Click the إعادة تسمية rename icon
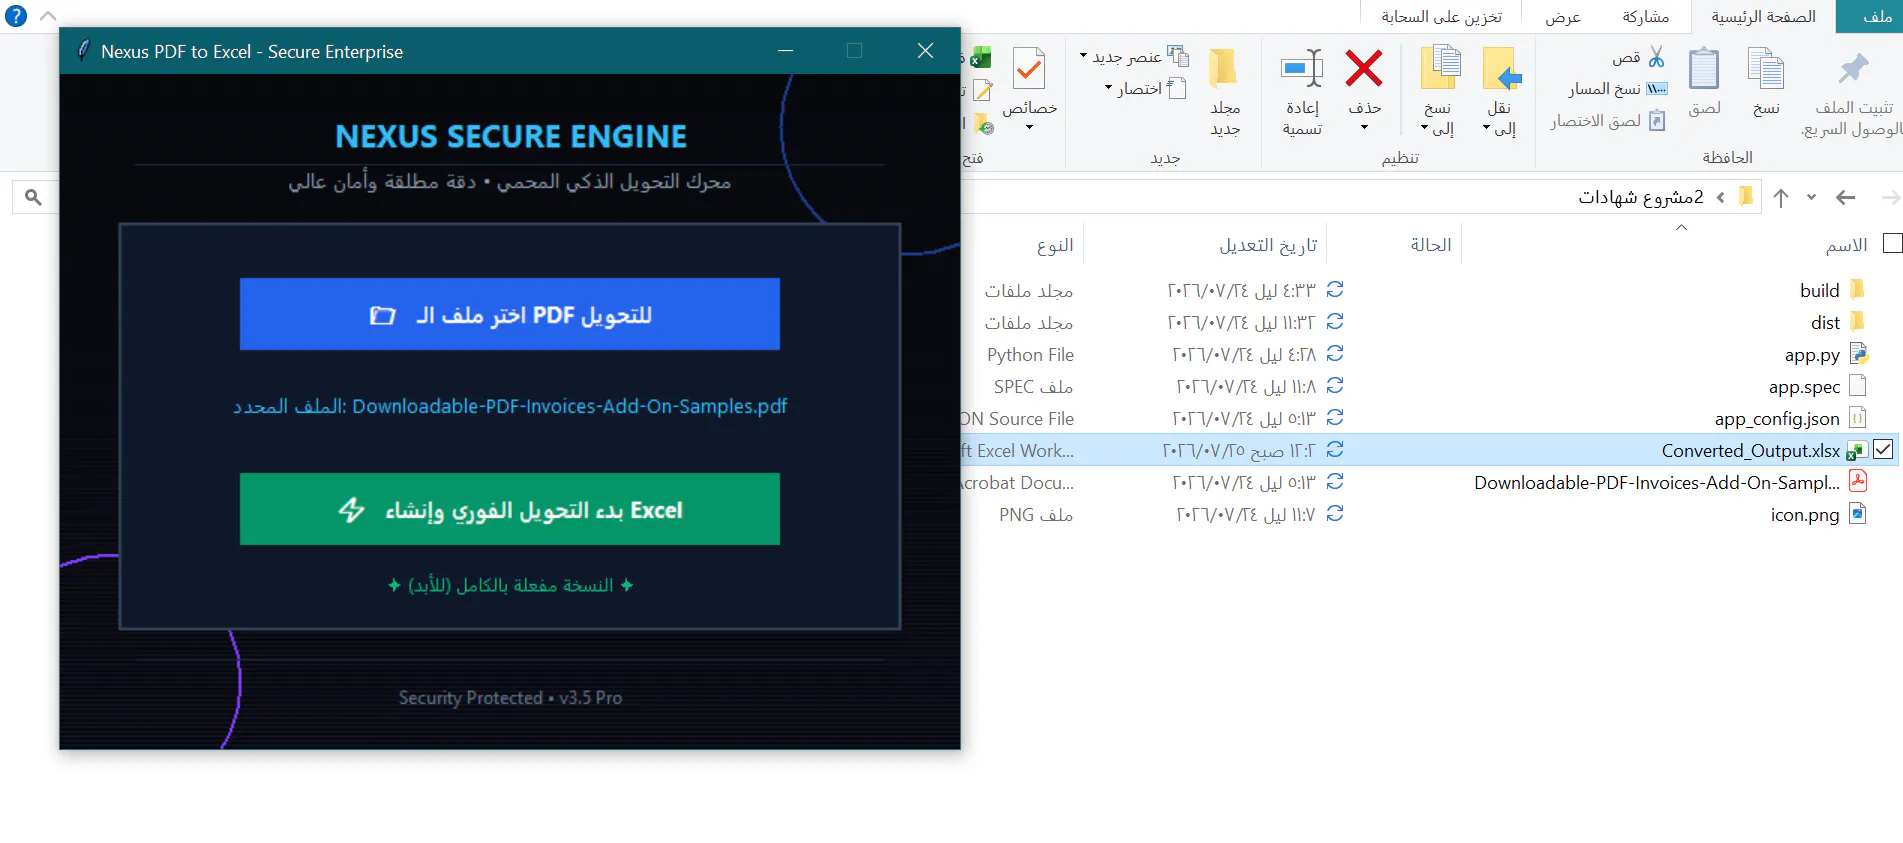1903x843 pixels. click(1302, 69)
